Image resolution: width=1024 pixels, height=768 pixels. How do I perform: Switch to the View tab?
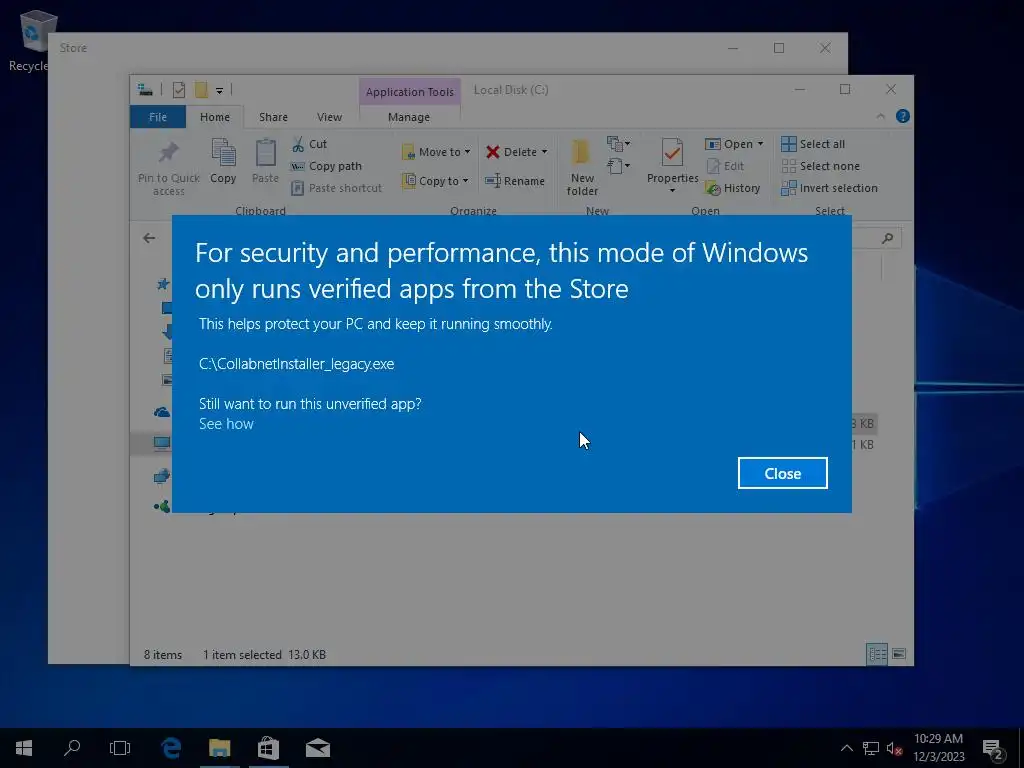click(x=329, y=117)
